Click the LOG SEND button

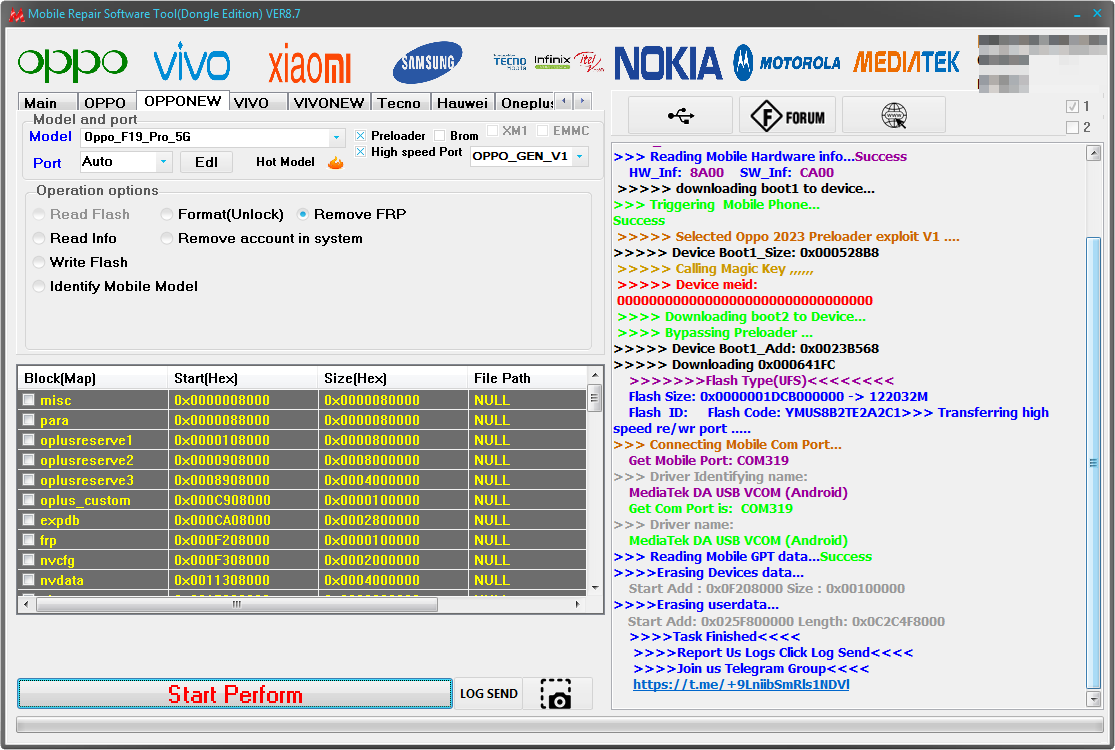tap(489, 694)
